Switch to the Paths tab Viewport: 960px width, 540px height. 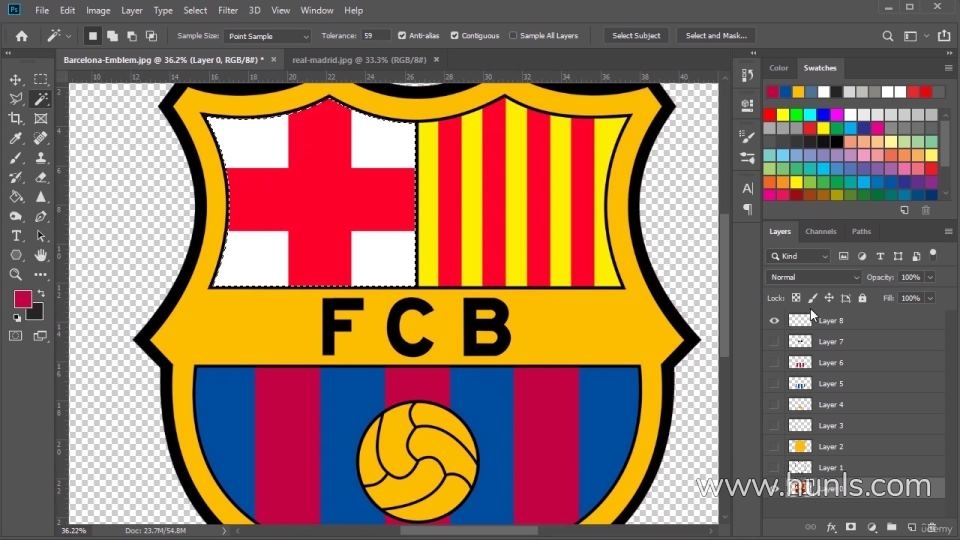tap(861, 231)
